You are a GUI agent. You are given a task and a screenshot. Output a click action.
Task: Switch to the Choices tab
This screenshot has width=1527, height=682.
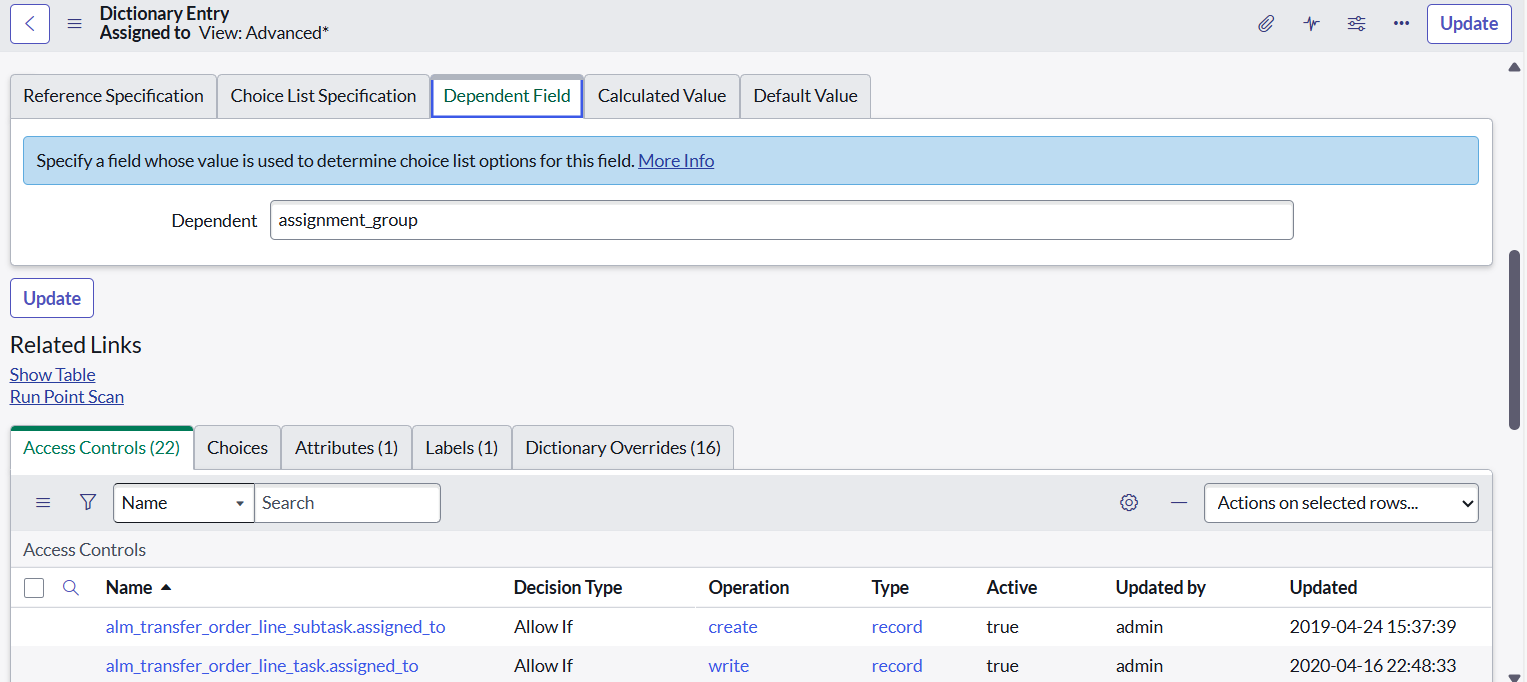(237, 447)
